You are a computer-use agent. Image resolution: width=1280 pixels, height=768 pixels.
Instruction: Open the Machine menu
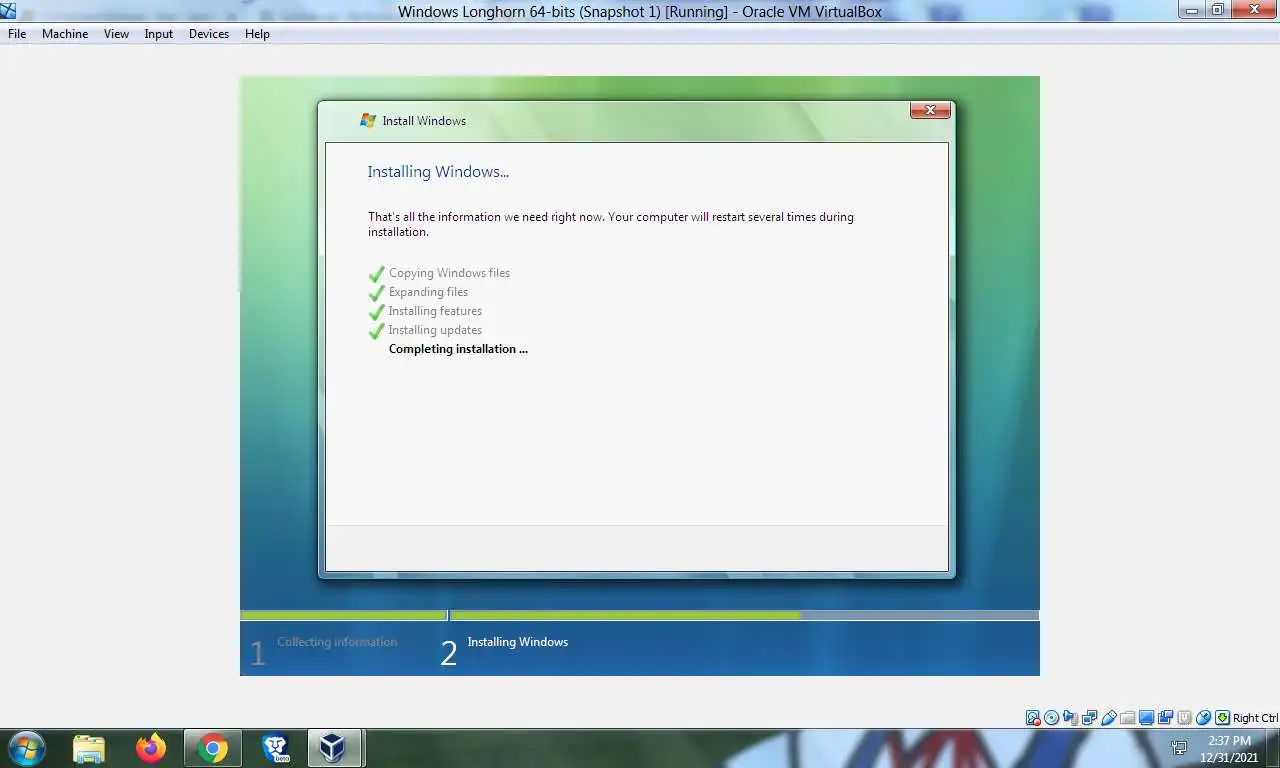coord(65,33)
